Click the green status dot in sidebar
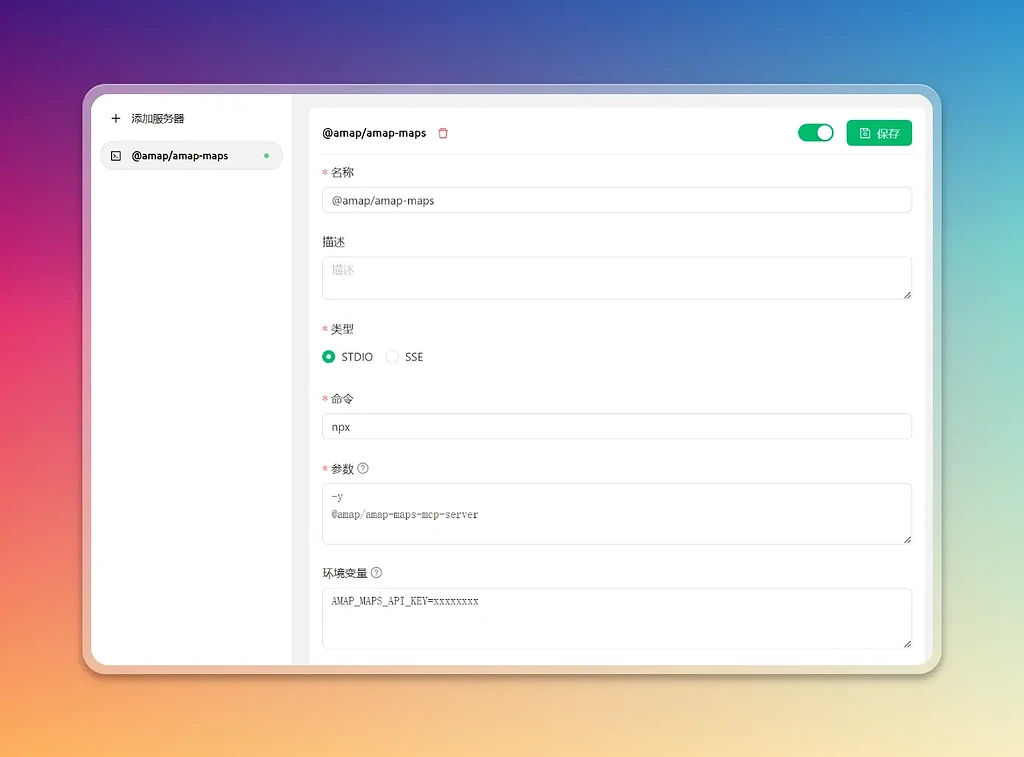 tap(266, 155)
